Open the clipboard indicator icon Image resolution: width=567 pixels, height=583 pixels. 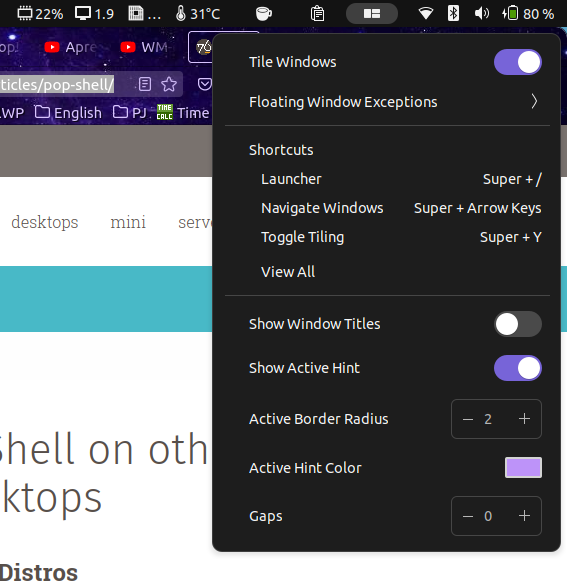pyautogui.click(x=317, y=14)
